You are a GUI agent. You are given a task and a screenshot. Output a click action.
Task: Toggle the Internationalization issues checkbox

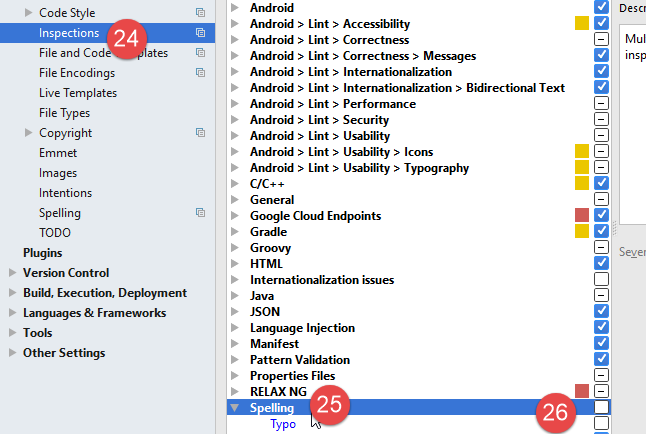click(x=601, y=280)
